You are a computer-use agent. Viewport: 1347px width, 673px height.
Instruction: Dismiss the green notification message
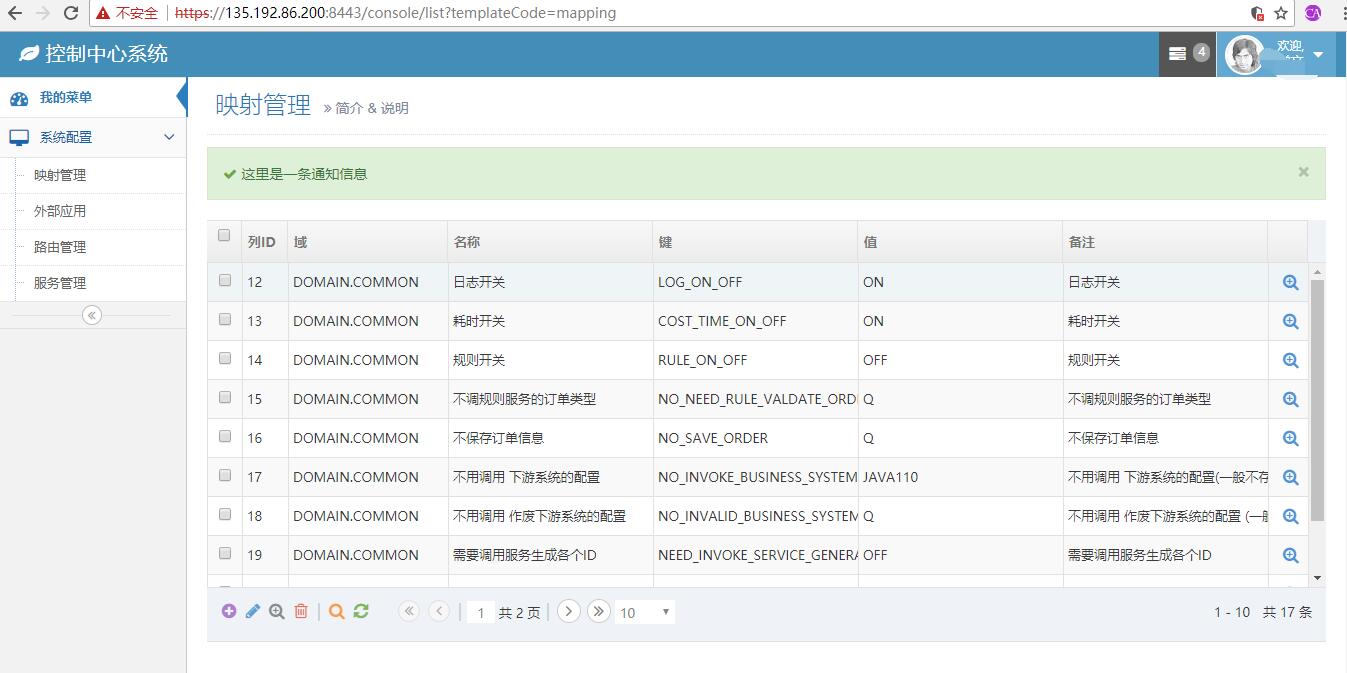[x=1303, y=172]
